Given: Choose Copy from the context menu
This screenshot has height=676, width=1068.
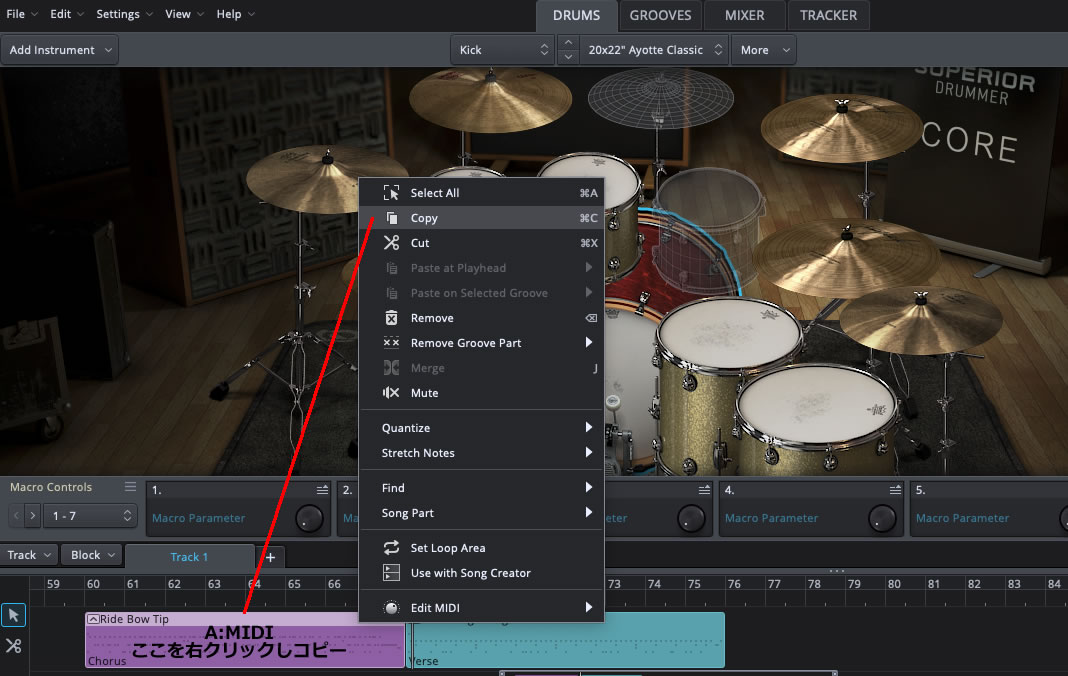Looking at the screenshot, I should click(424, 218).
